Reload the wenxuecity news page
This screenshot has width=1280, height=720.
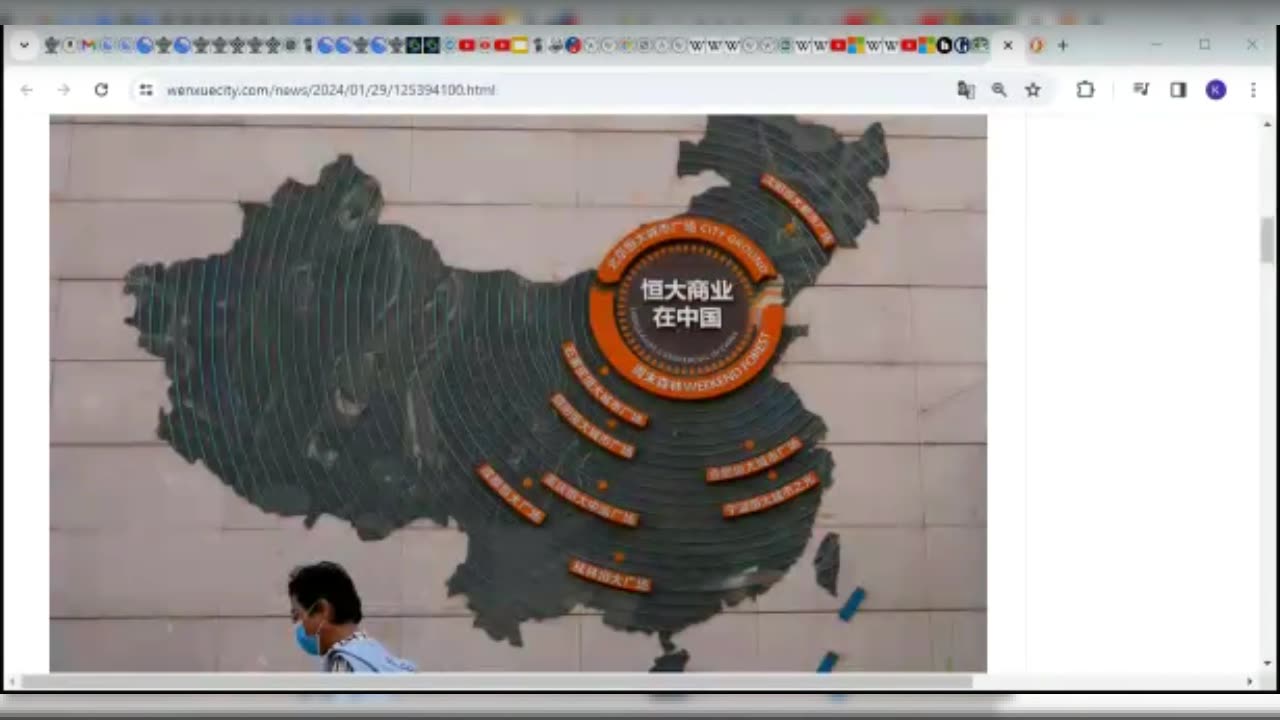point(101,90)
